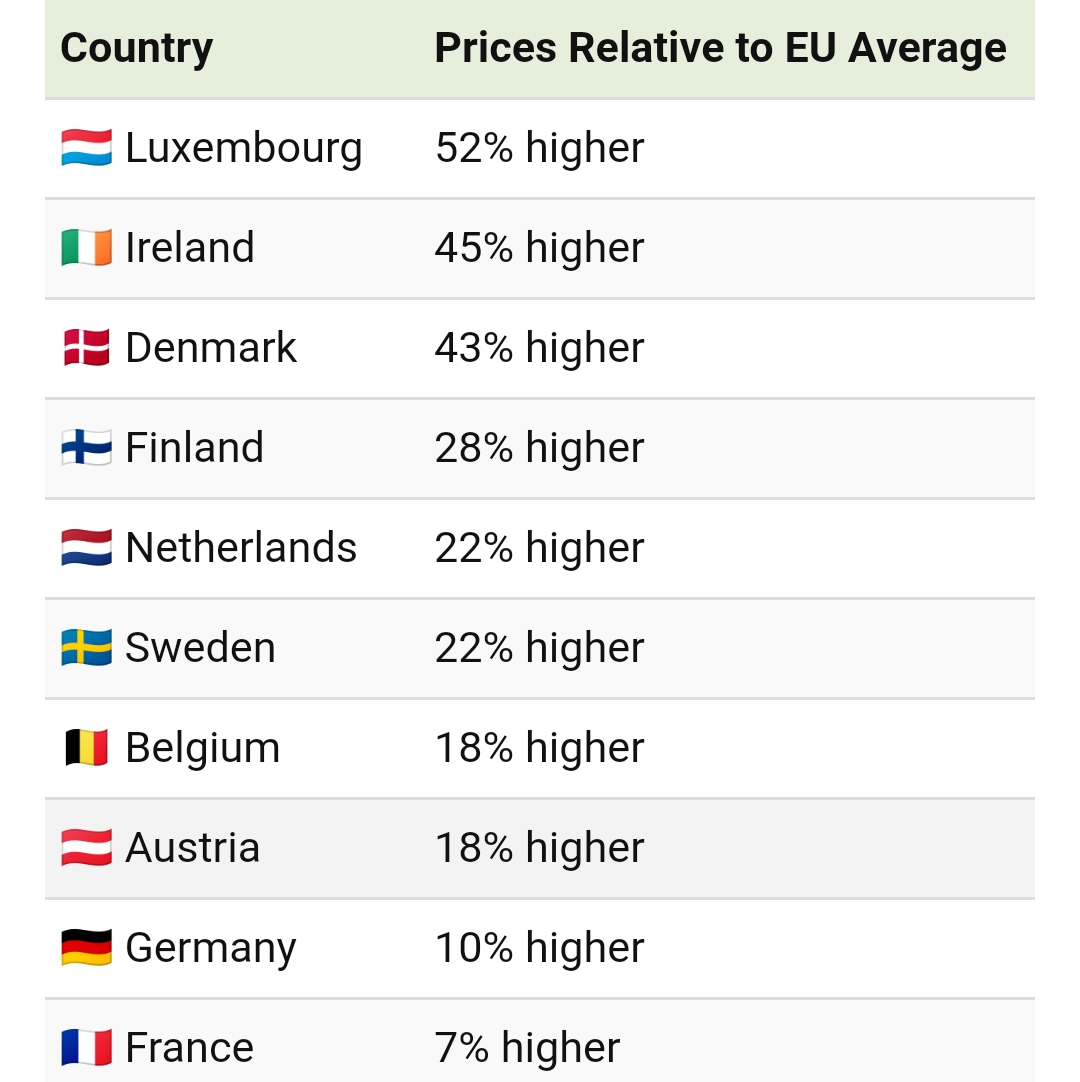The height and width of the screenshot is (1082, 1080).
Task: Select the 43% higher value for Denmark
Action: (x=539, y=348)
